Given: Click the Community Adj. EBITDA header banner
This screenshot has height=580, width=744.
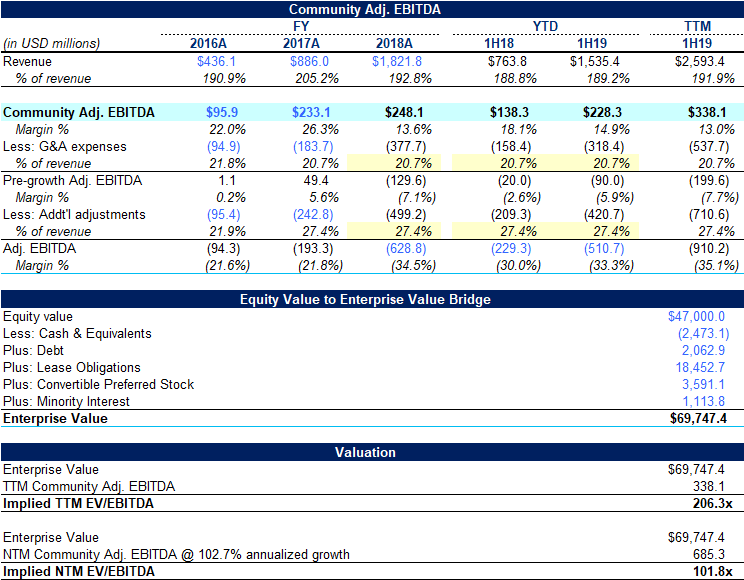Looking at the screenshot, I should (372, 9).
